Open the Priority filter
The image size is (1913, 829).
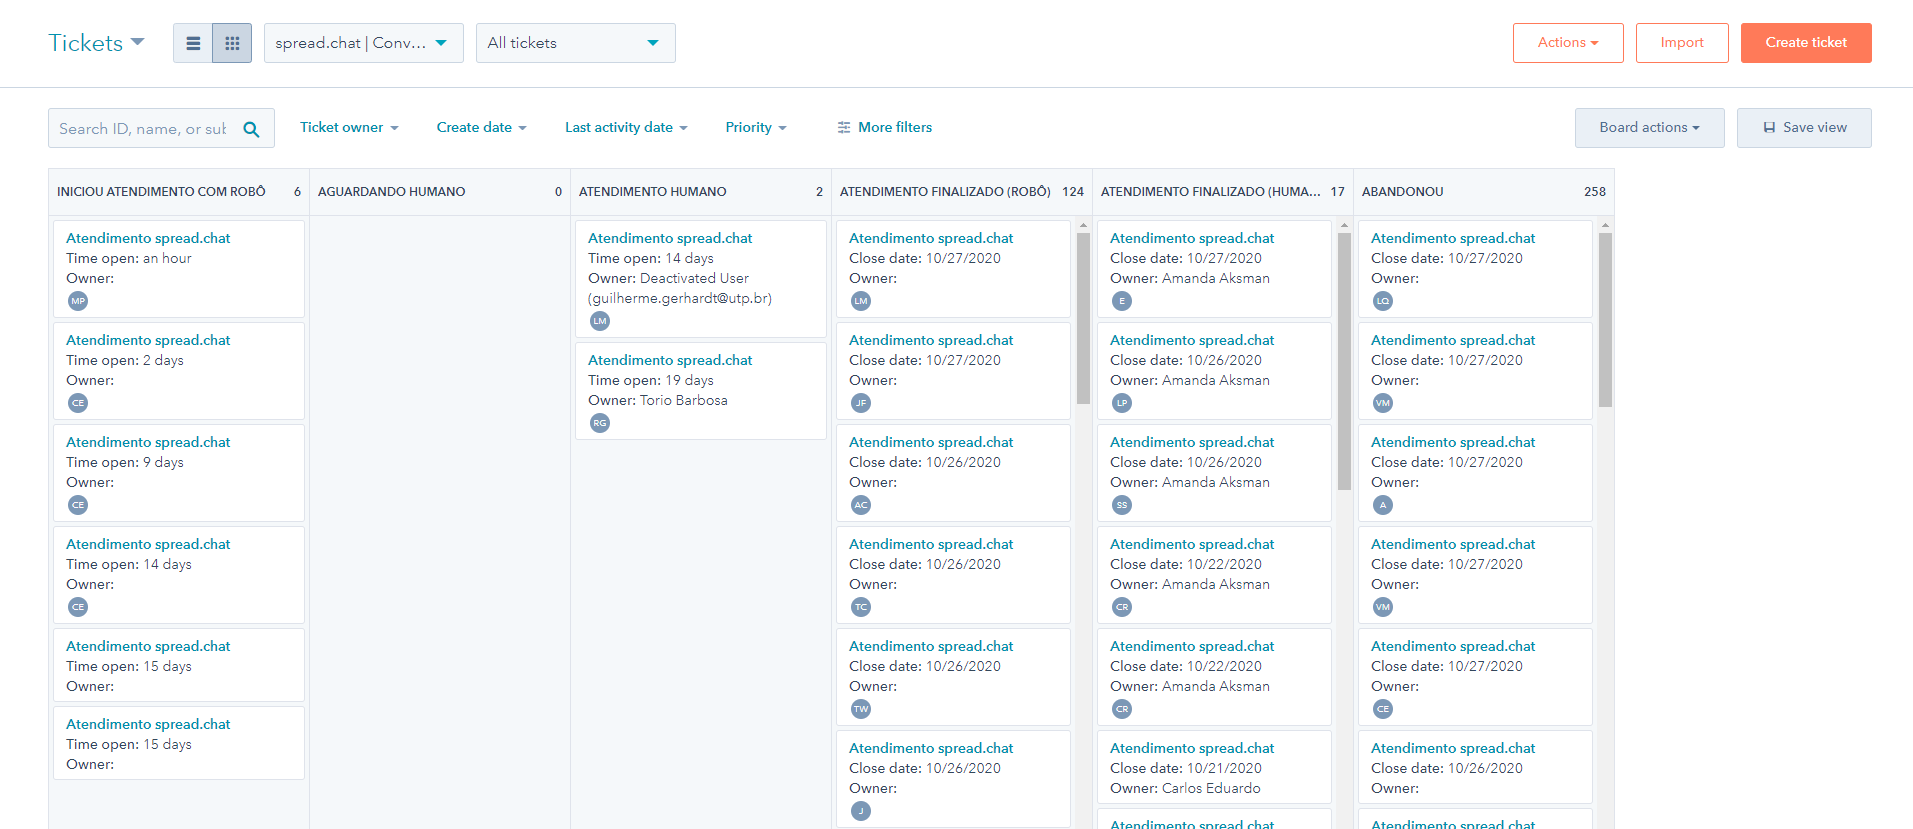pos(756,127)
